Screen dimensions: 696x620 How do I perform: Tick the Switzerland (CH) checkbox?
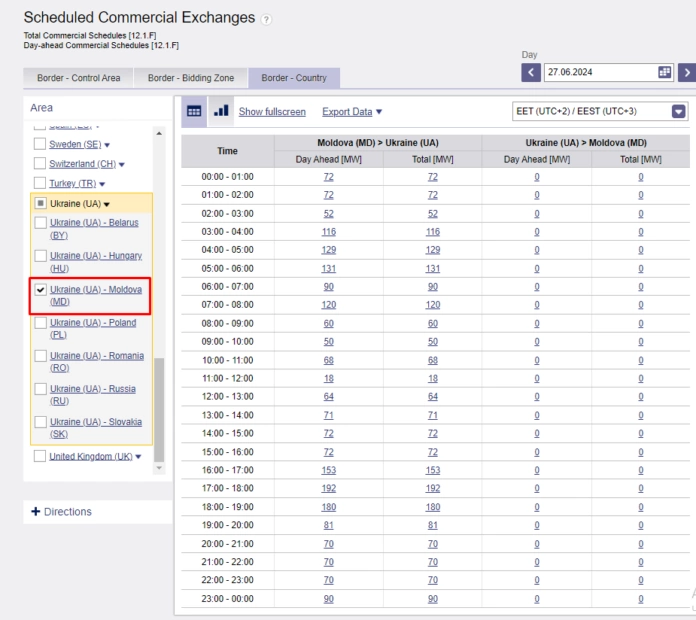coord(40,163)
